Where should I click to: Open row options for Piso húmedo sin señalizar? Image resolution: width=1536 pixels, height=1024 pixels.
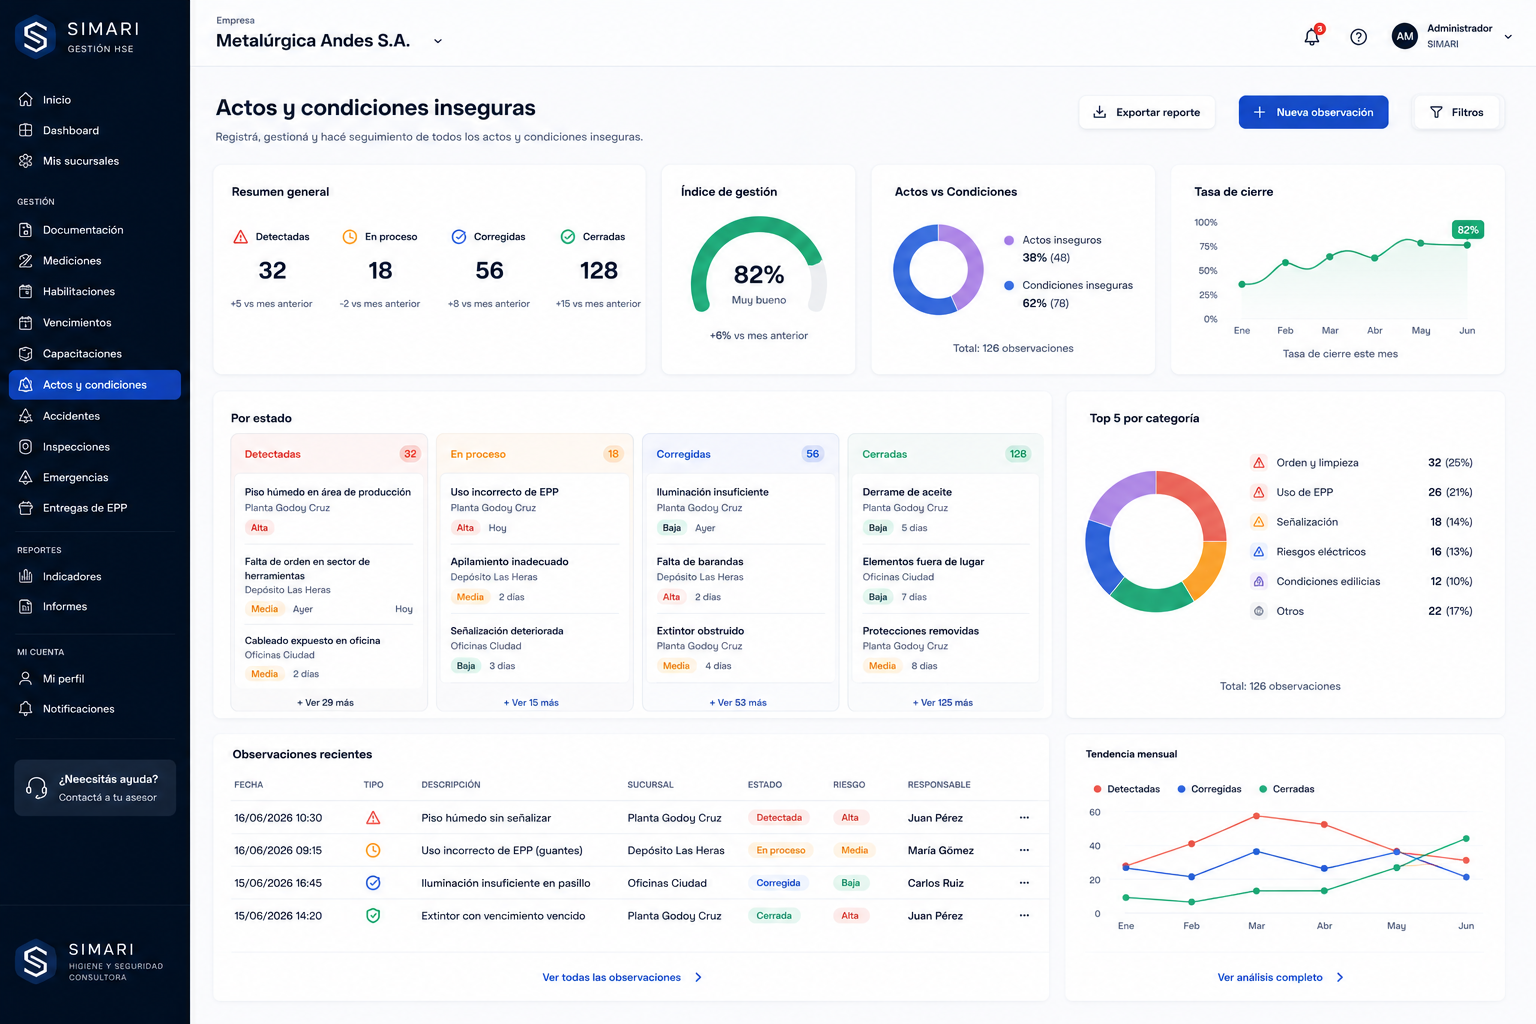pyautogui.click(x=1024, y=818)
